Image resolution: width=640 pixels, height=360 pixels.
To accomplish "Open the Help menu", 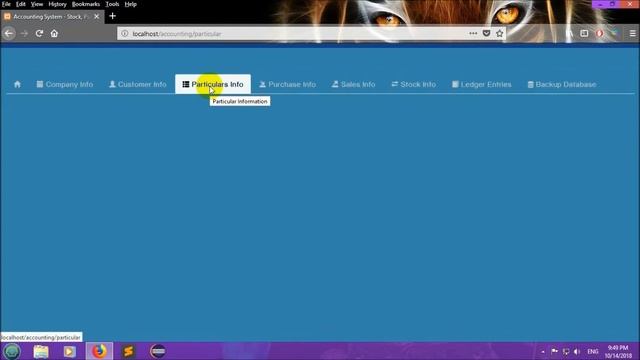I will point(131,4).
